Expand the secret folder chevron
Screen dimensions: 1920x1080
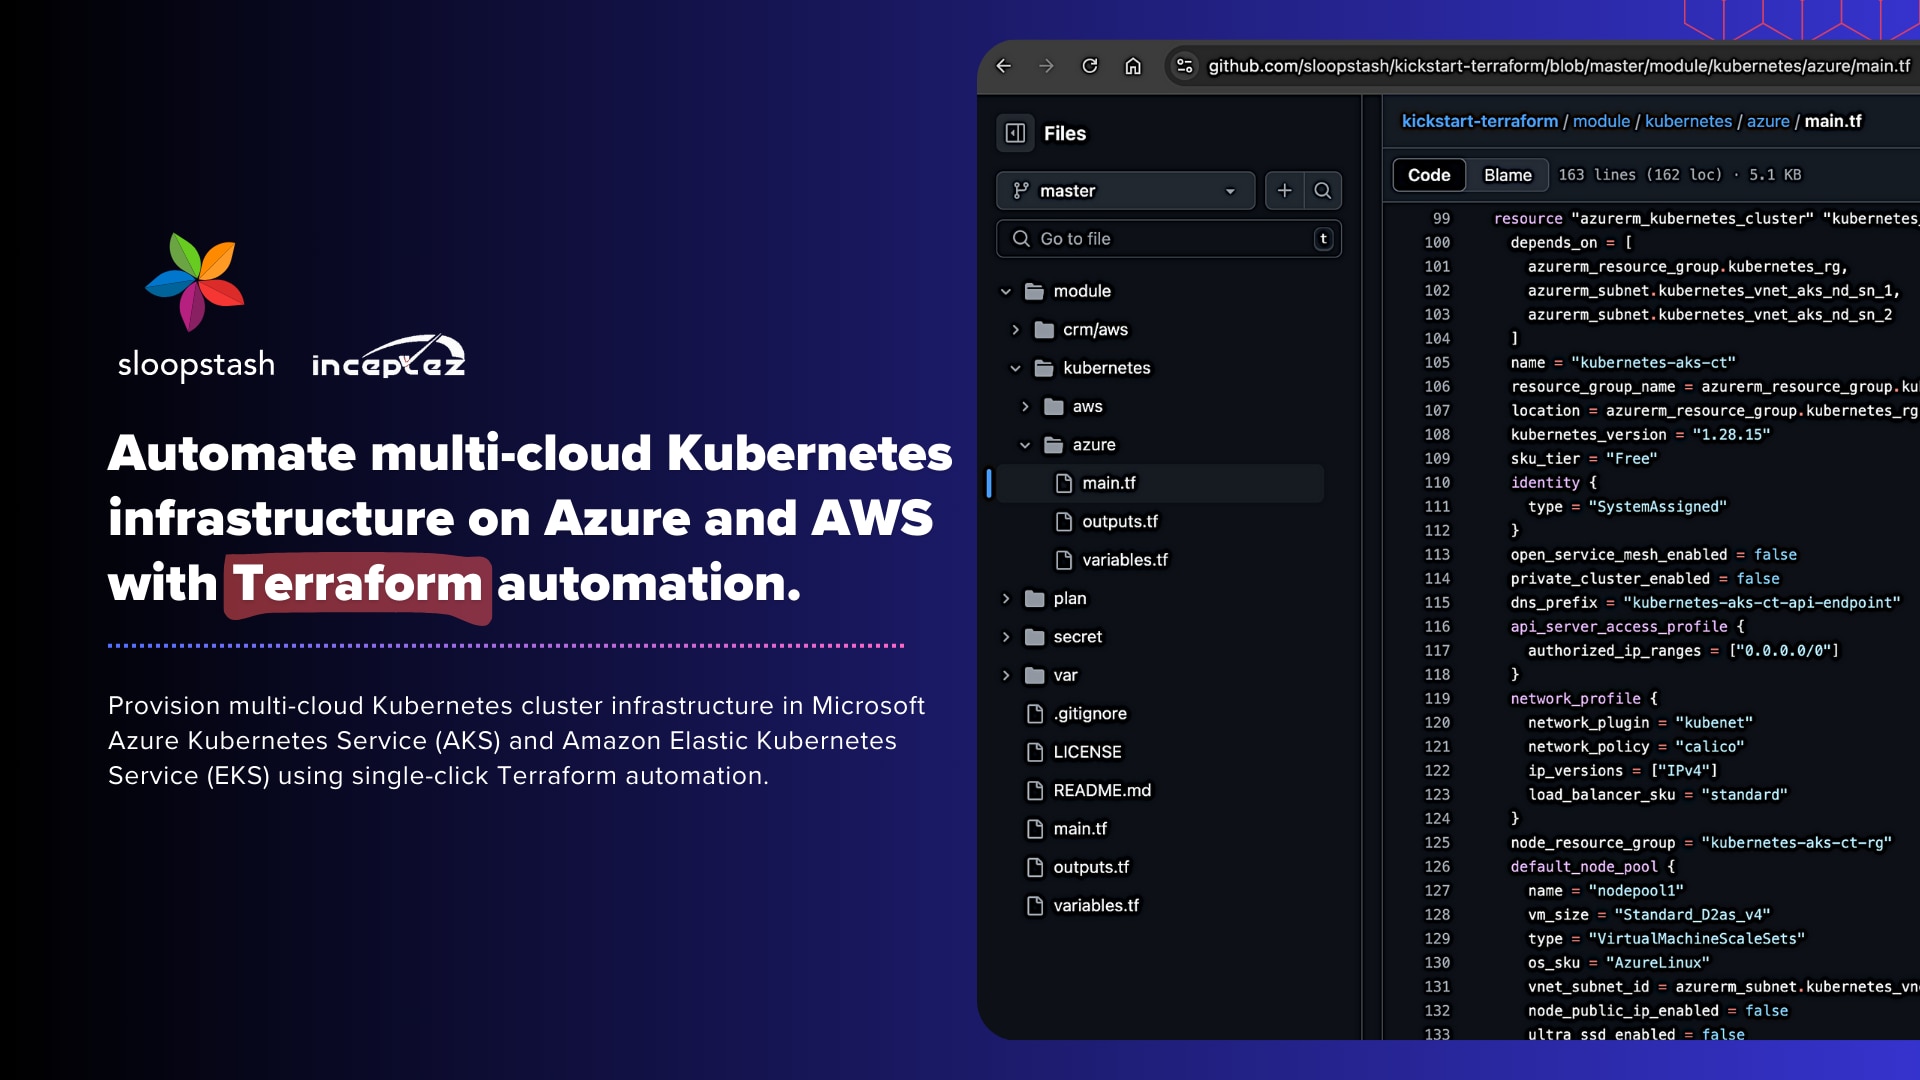pyautogui.click(x=1006, y=637)
